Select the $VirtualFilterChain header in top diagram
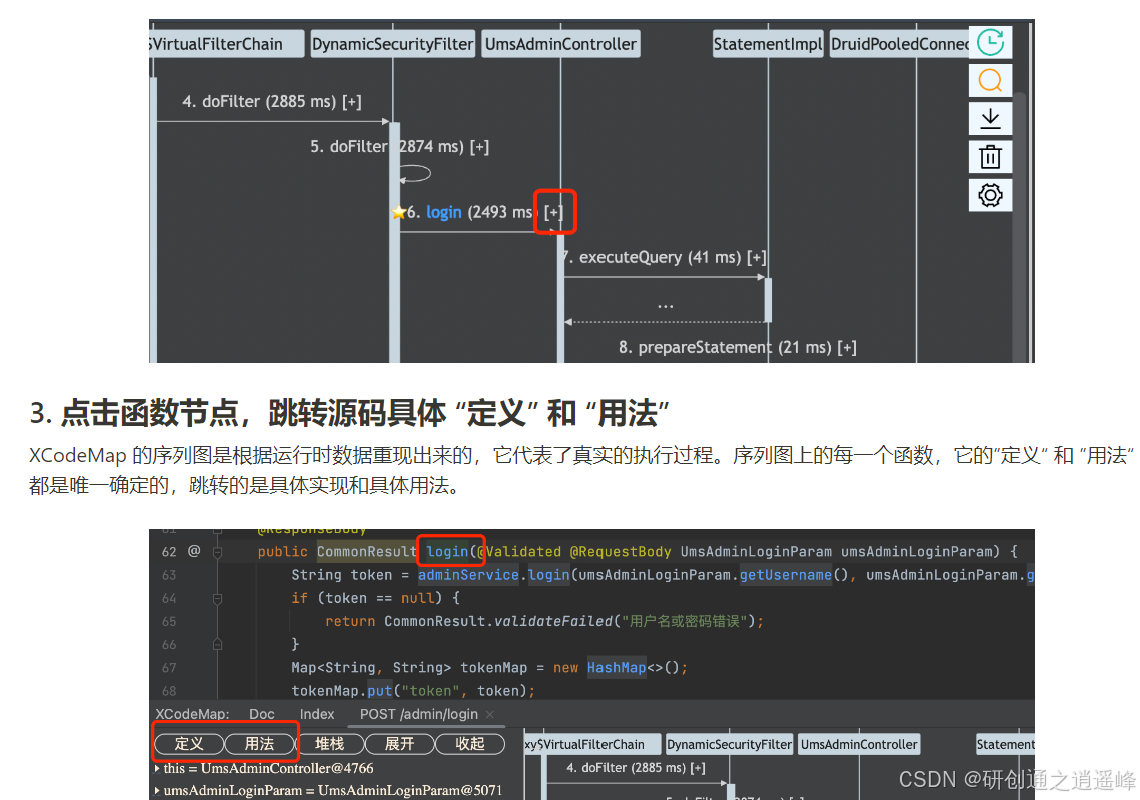This screenshot has height=800, width=1140. 227,44
